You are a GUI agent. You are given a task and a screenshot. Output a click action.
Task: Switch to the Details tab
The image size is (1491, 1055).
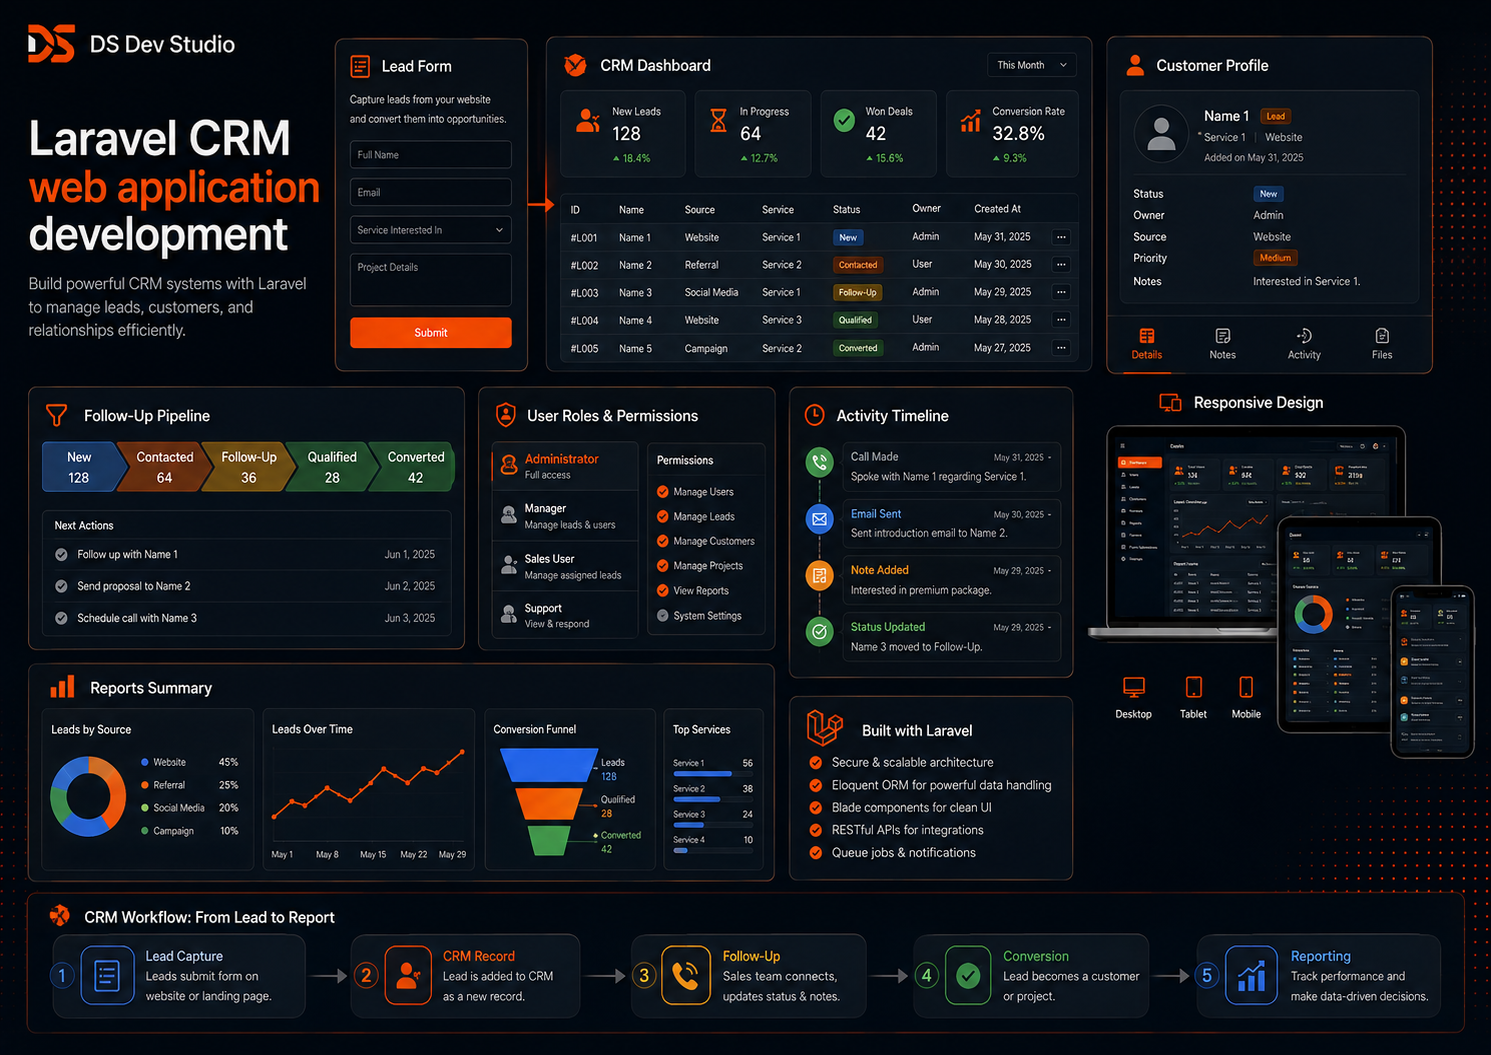coord(1147,344)
